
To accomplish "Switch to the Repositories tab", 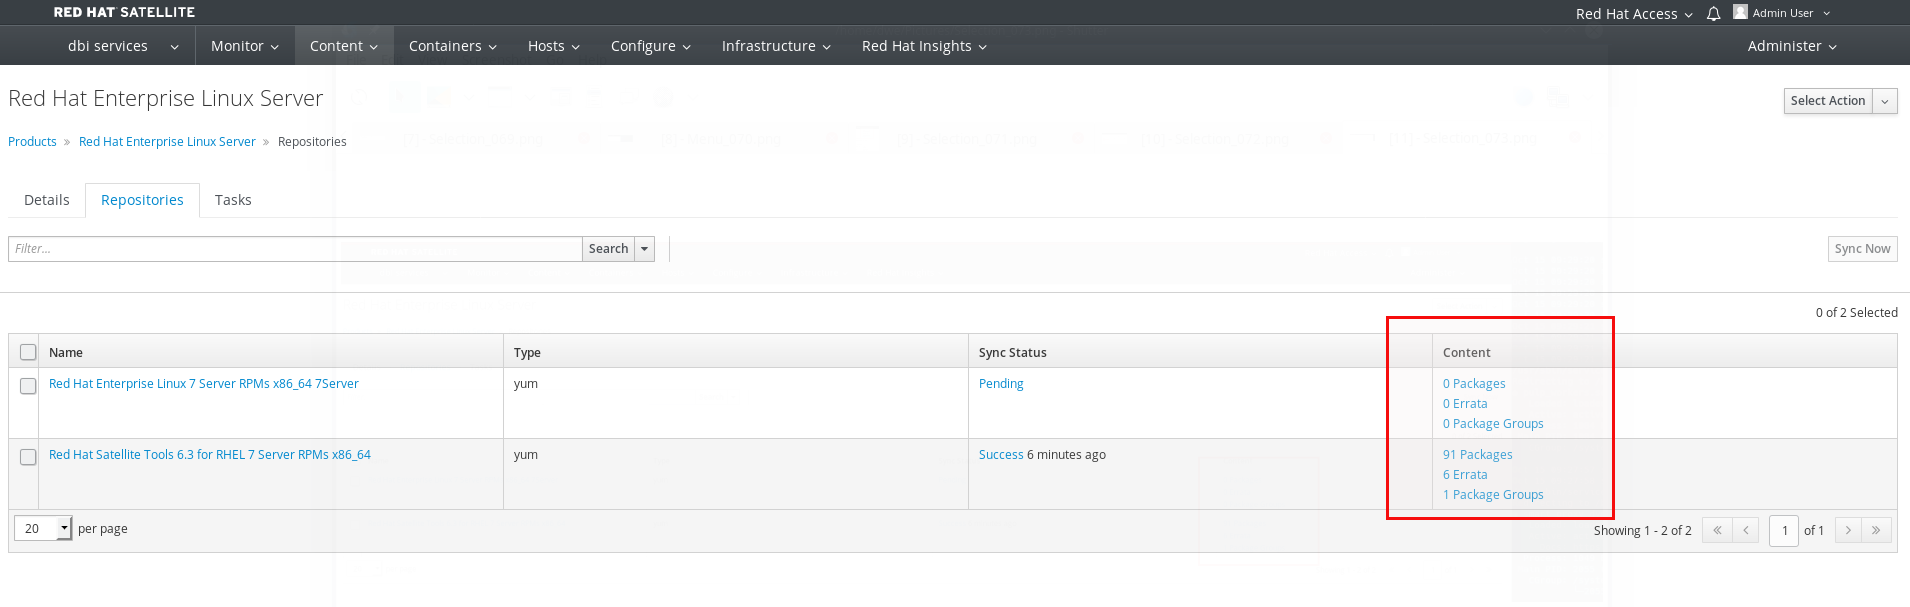I will [x=142, y=200].
